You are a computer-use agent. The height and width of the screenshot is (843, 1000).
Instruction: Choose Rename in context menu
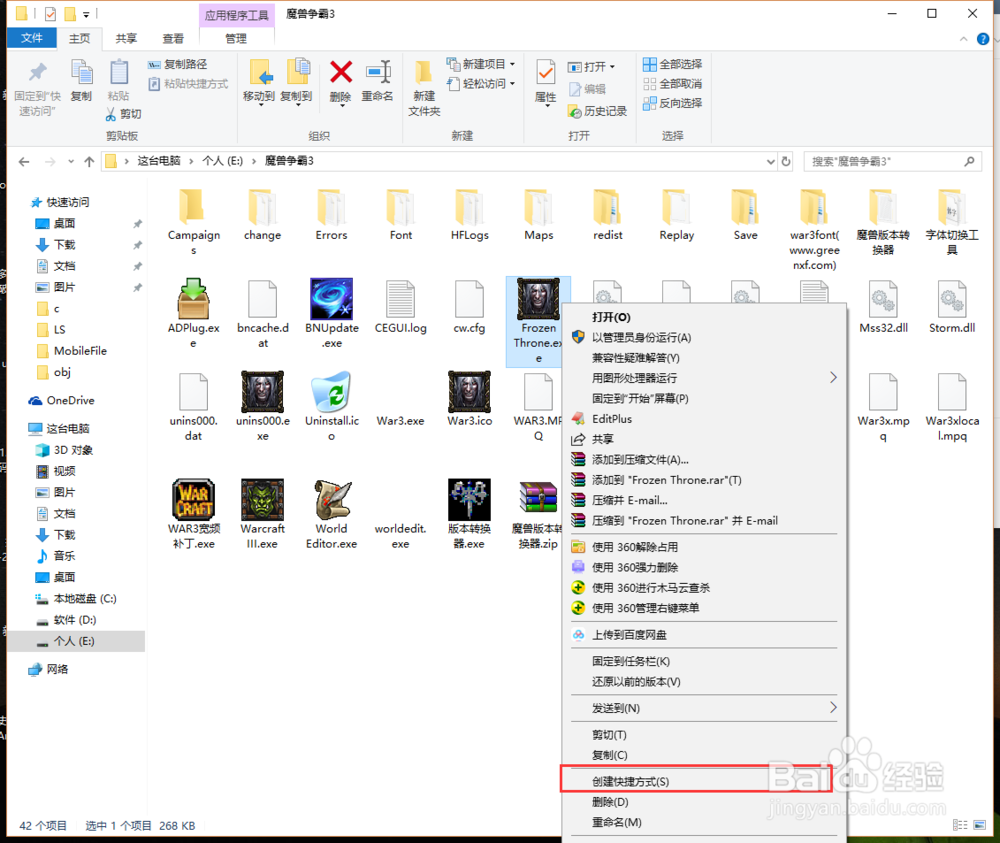704,822
